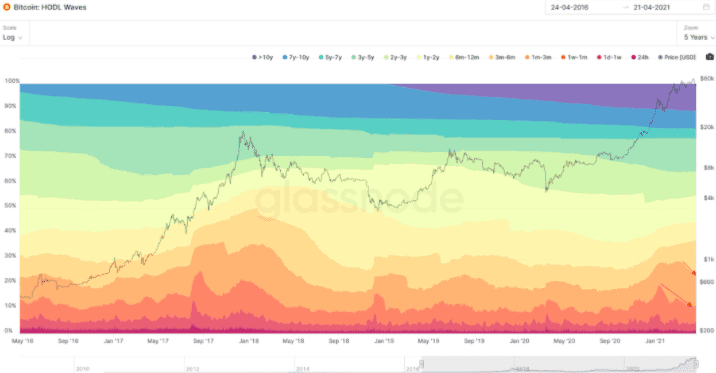The height and width of the screenshot is (373, 716).
Task: Toggle the 1y-2y legend entry
Action: click(427, 58)
